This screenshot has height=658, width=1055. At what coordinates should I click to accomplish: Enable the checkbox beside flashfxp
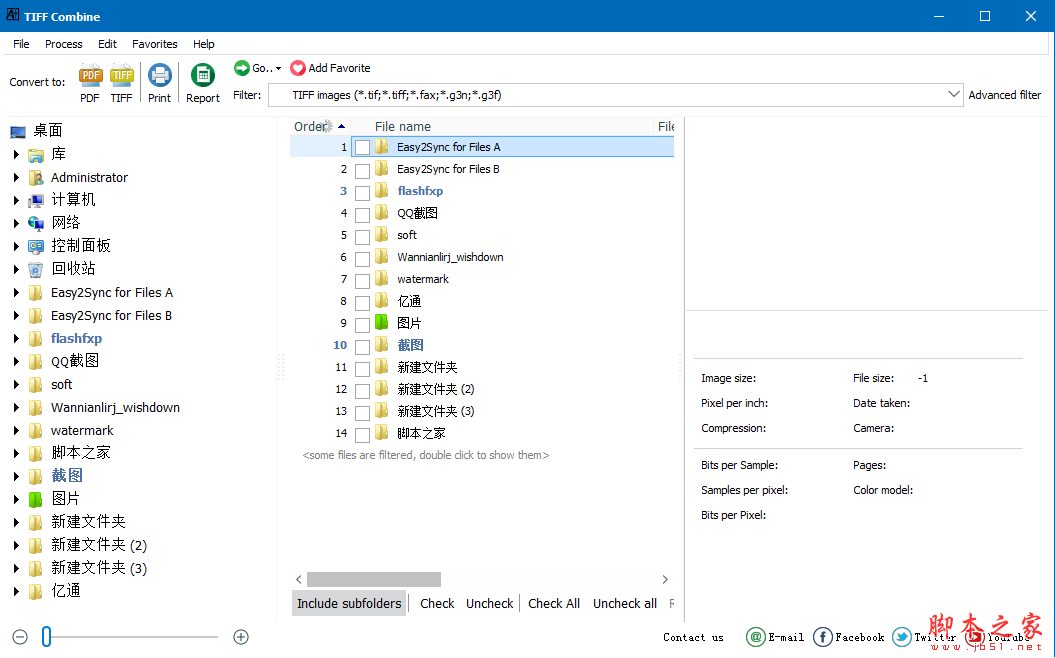pyautogui.click(x=364, y=191)
